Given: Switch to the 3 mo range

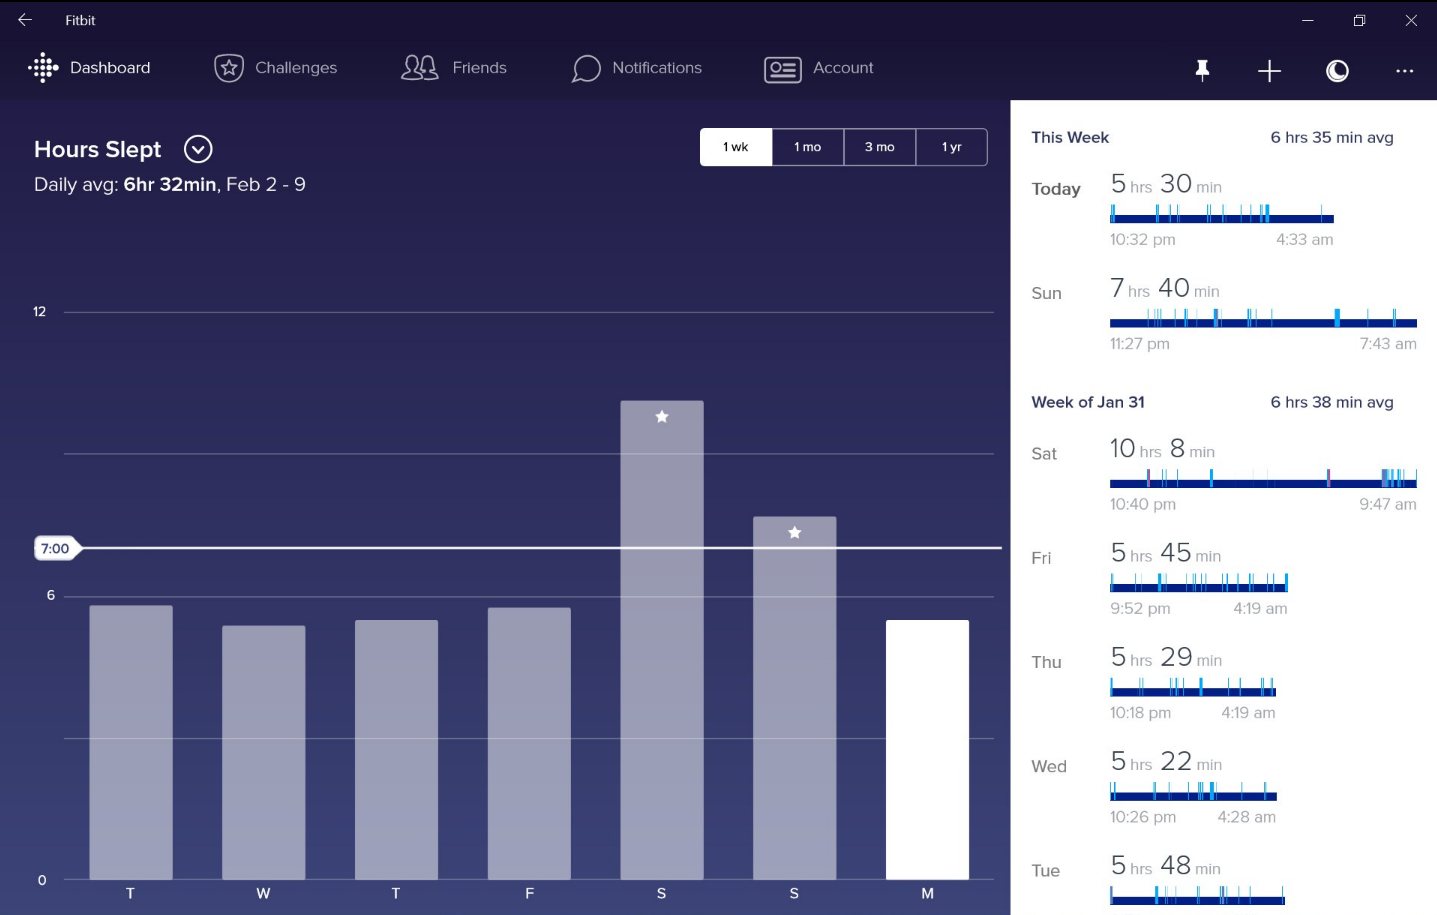Looking at the screenshot, I should 880,147.
